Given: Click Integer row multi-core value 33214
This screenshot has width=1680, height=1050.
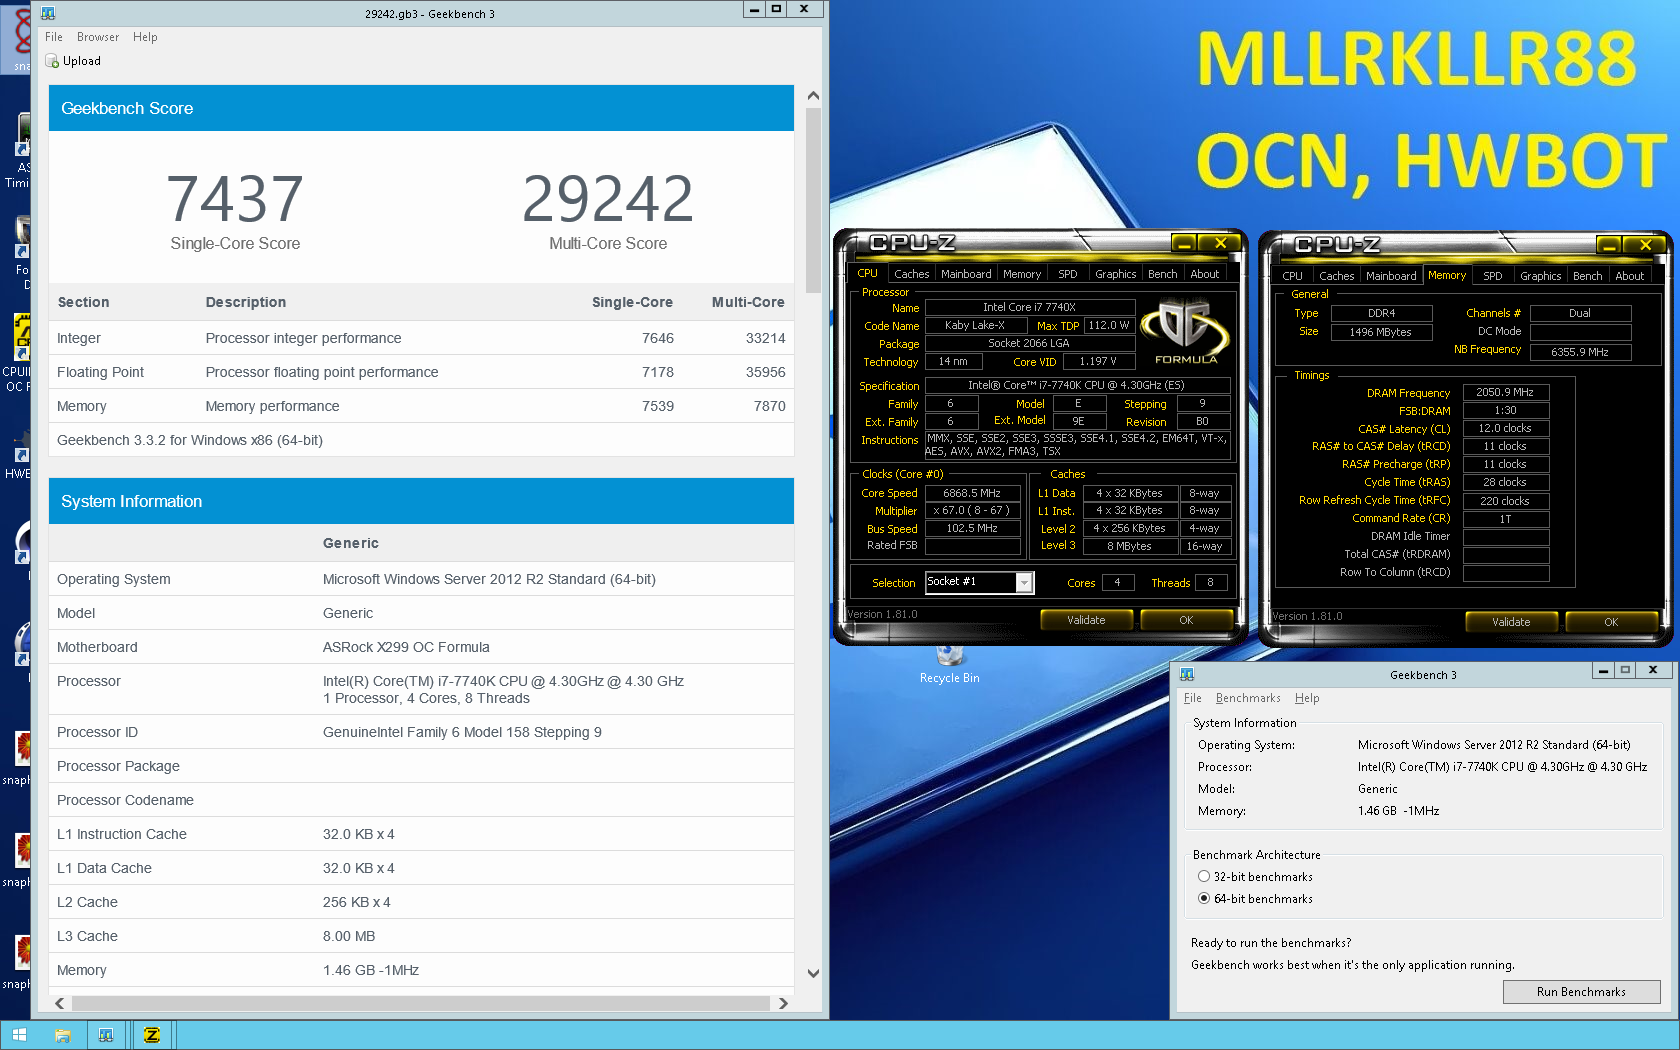Looking at the screenshot, I should (765, 338).
